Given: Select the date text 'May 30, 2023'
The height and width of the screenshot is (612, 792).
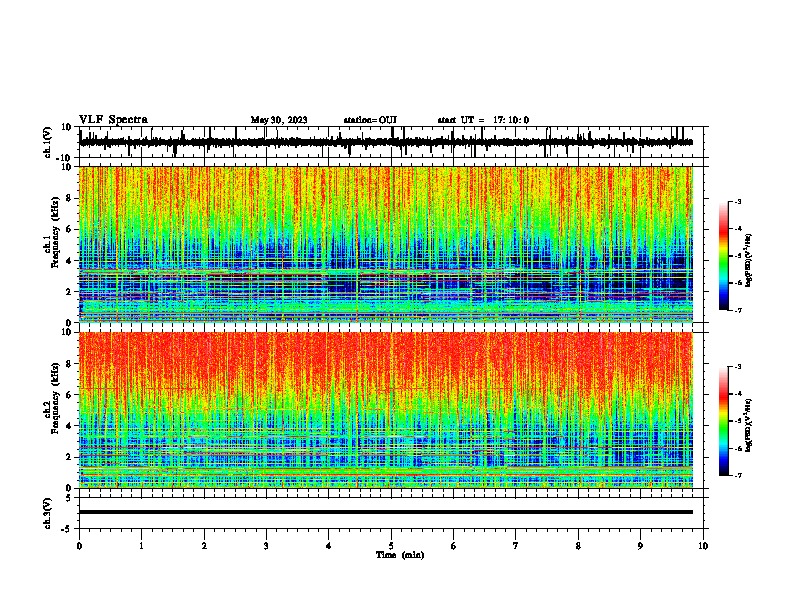Looking at the screenshot, I should (279, 120).
